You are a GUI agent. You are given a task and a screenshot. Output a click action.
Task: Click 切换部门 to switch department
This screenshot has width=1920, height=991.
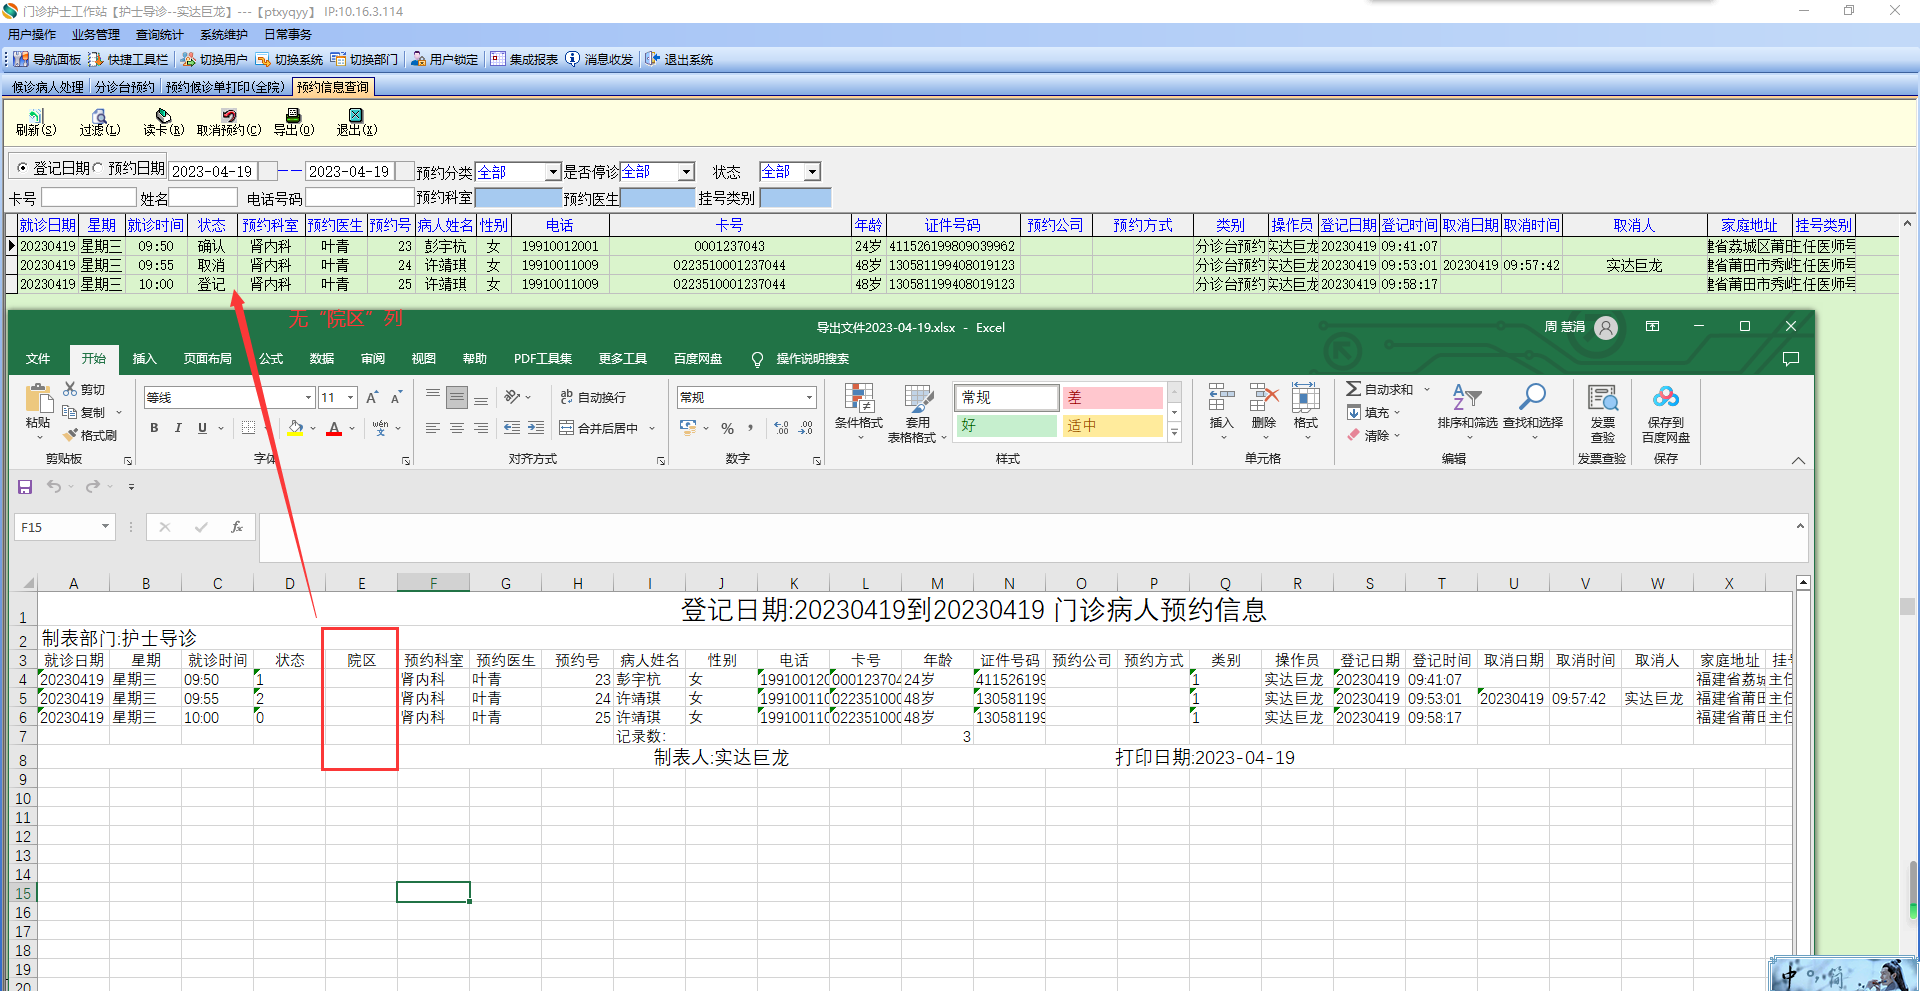click(x=364, y=60)
